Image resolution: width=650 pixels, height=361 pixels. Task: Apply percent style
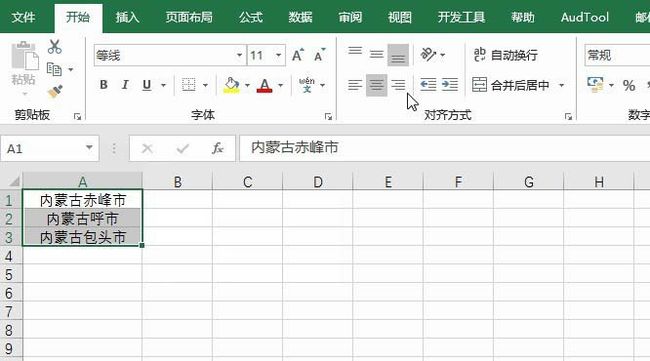point(629,85)
